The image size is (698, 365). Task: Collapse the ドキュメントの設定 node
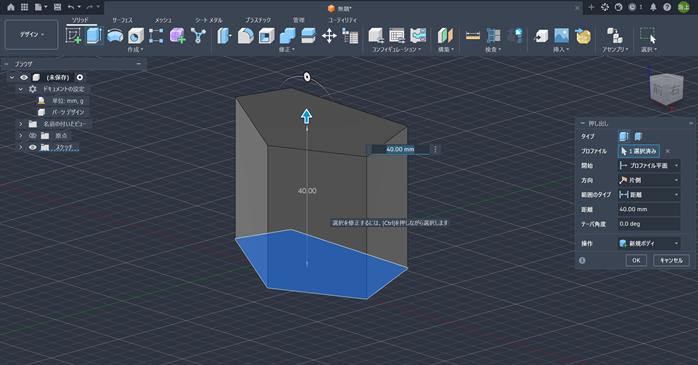click(20, 89)
